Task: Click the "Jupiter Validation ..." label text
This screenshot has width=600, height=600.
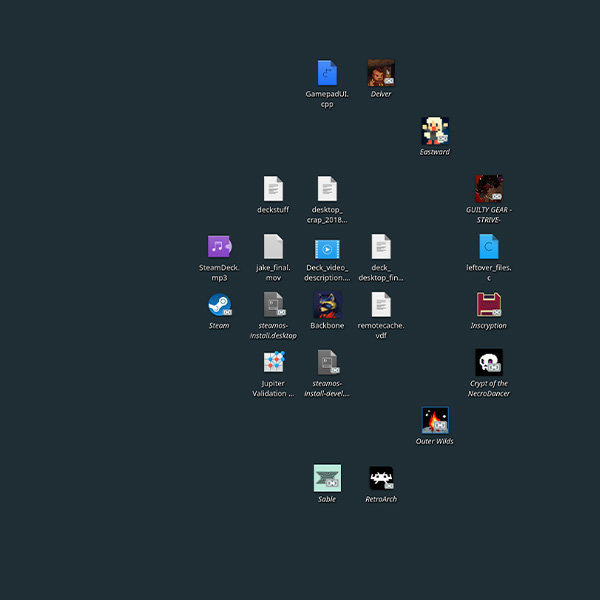Action: coord(273,388)
